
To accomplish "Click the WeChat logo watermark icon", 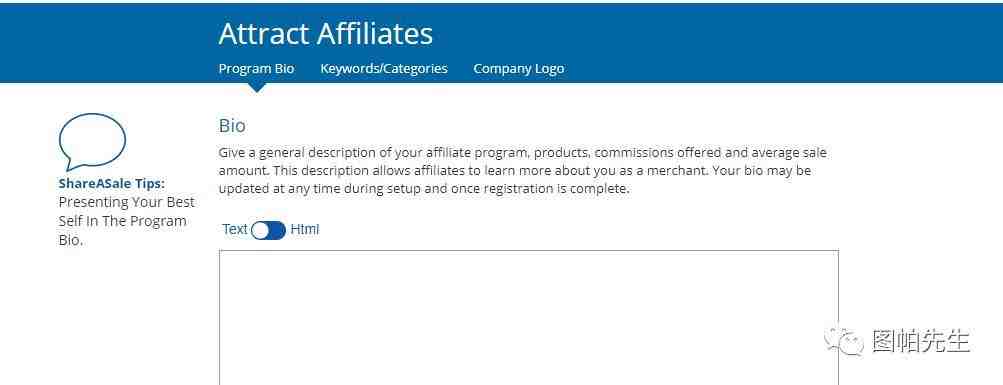I will coord(843,342).
